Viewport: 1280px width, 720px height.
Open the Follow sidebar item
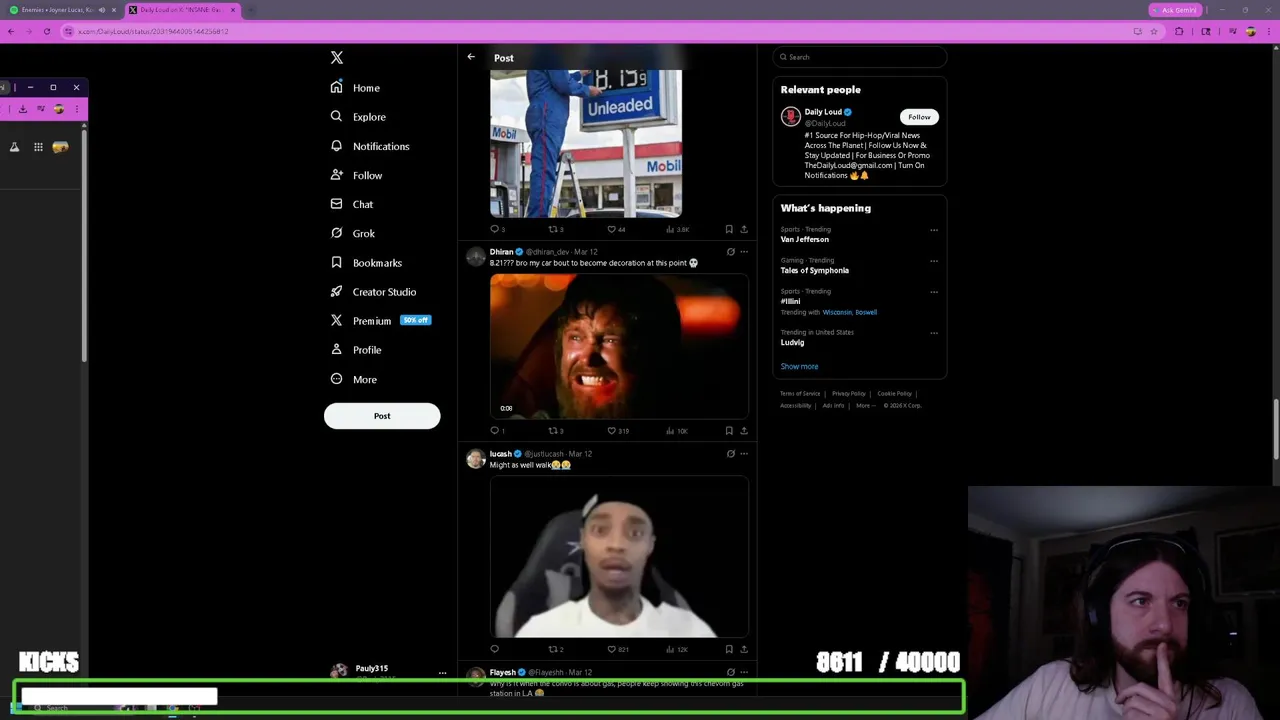click(356, 175)
